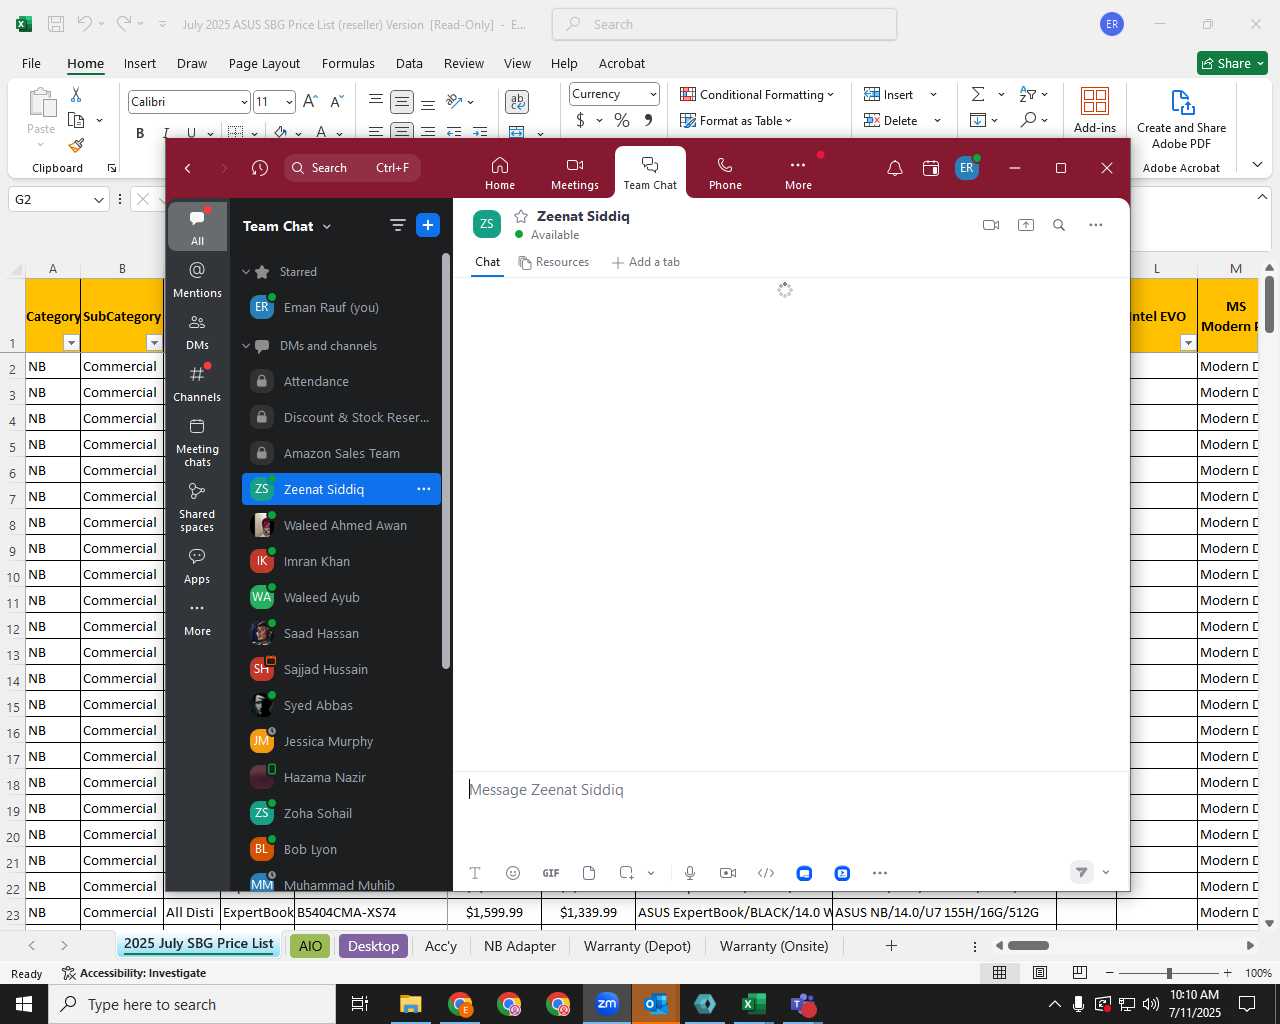Open the Attendance channel
The width and height of the screenshot is (1280, 1024).
(x=341, y=381)
